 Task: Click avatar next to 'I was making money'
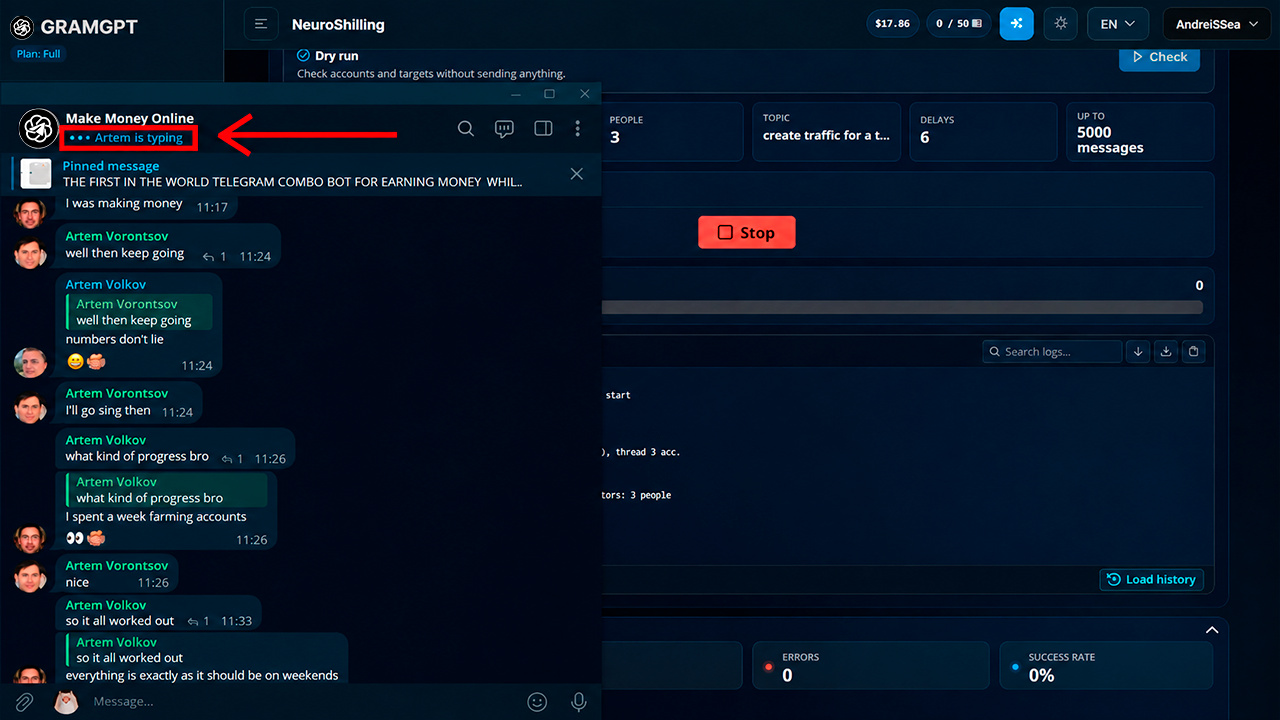pos(30,212)
